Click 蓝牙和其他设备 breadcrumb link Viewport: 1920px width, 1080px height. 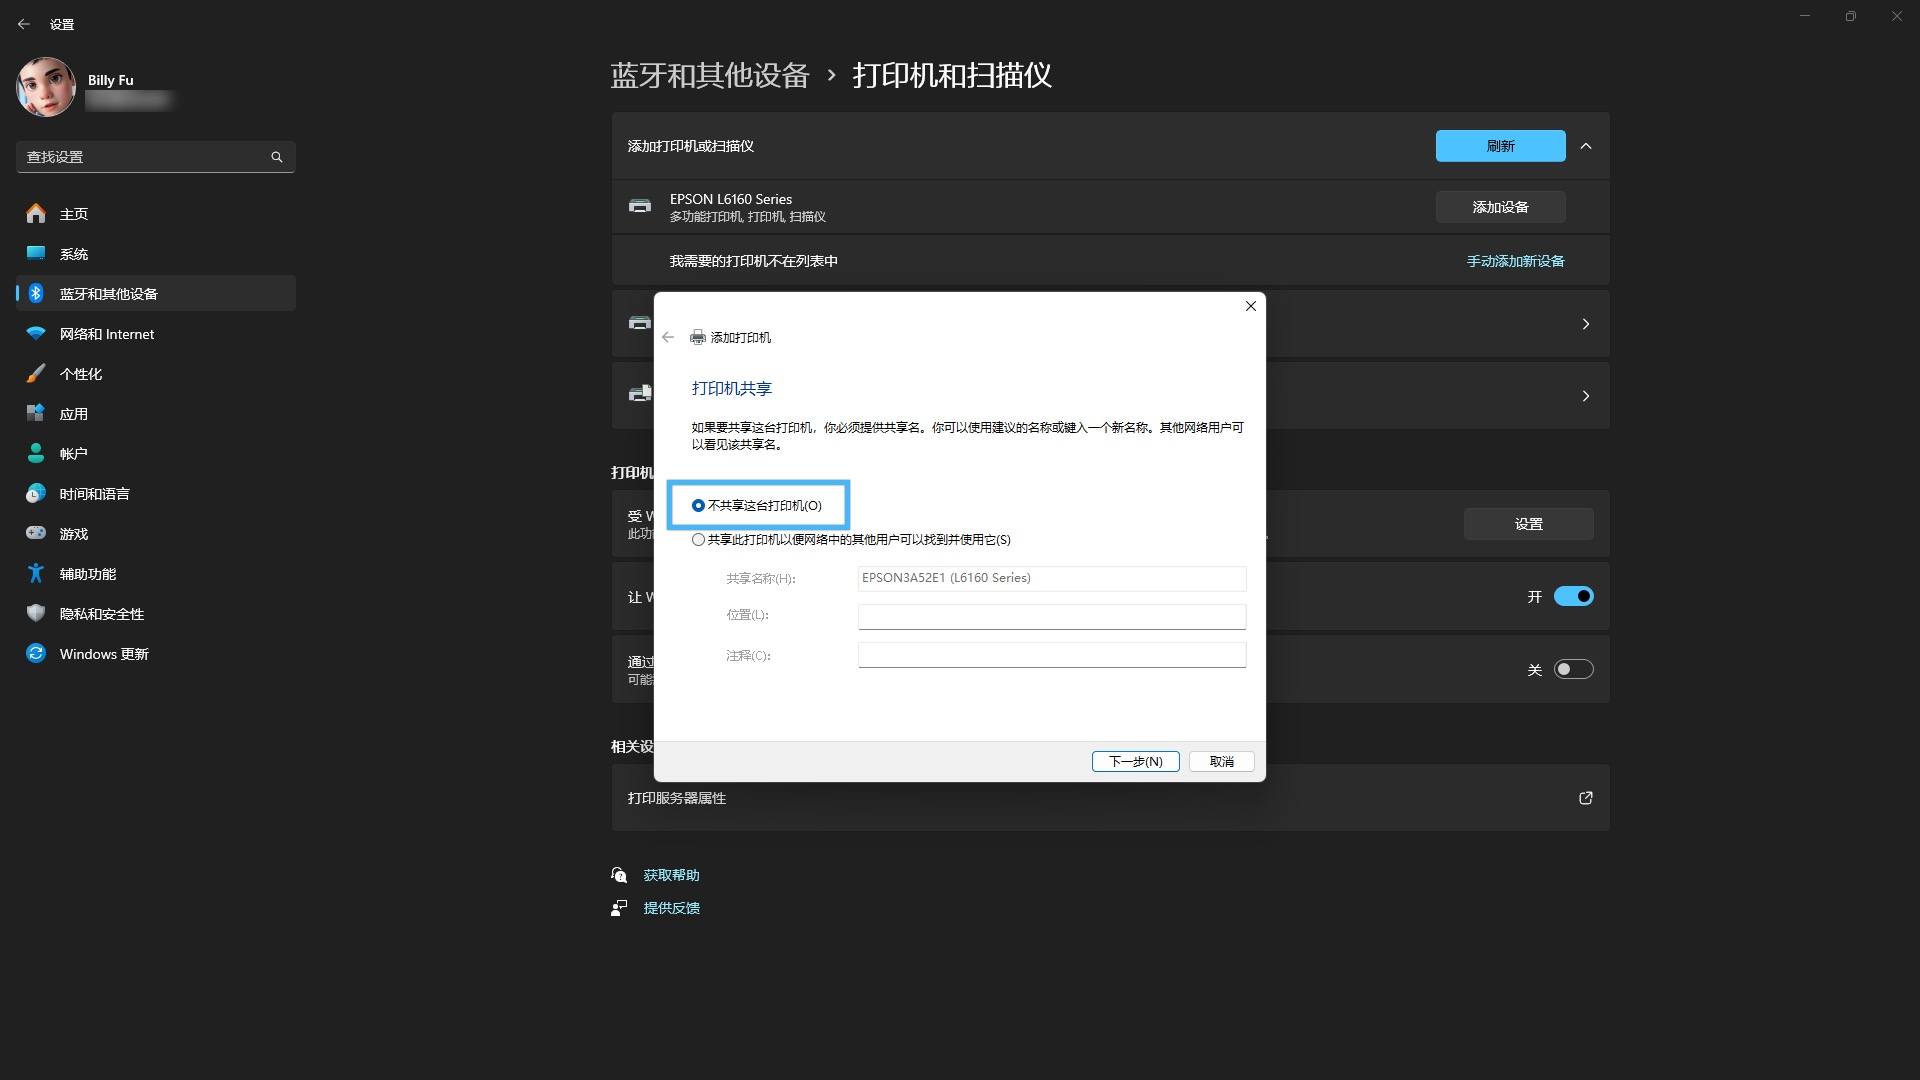pyautogui.click(x=710, y=76)
